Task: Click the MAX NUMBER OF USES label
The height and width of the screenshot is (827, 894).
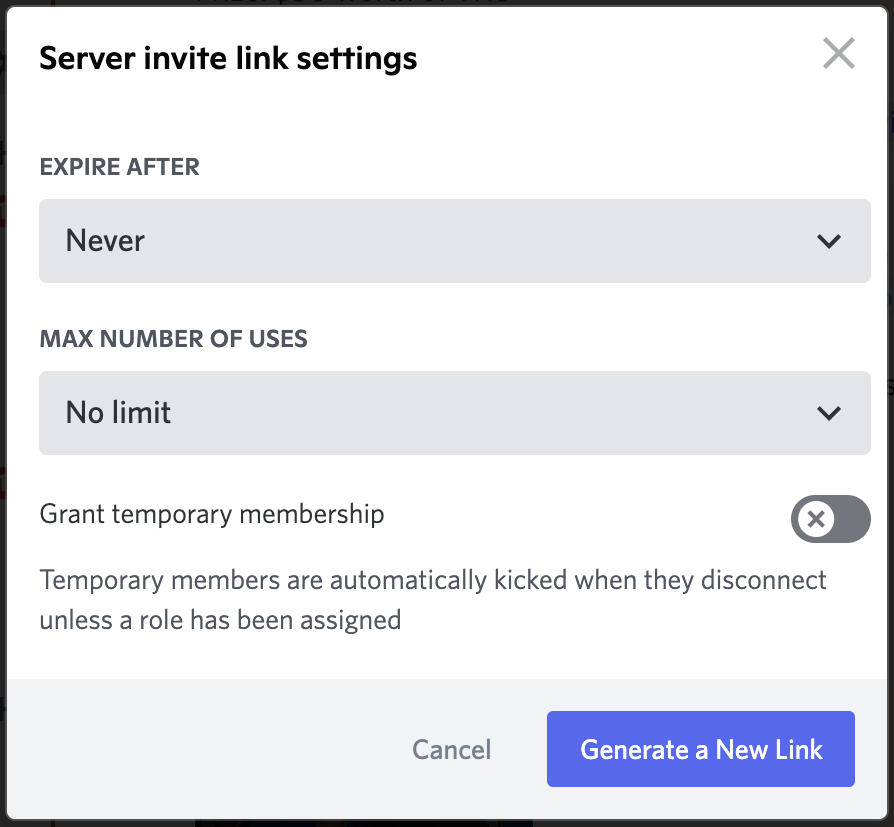Action: pyautogui.click(x=173, y=339)
